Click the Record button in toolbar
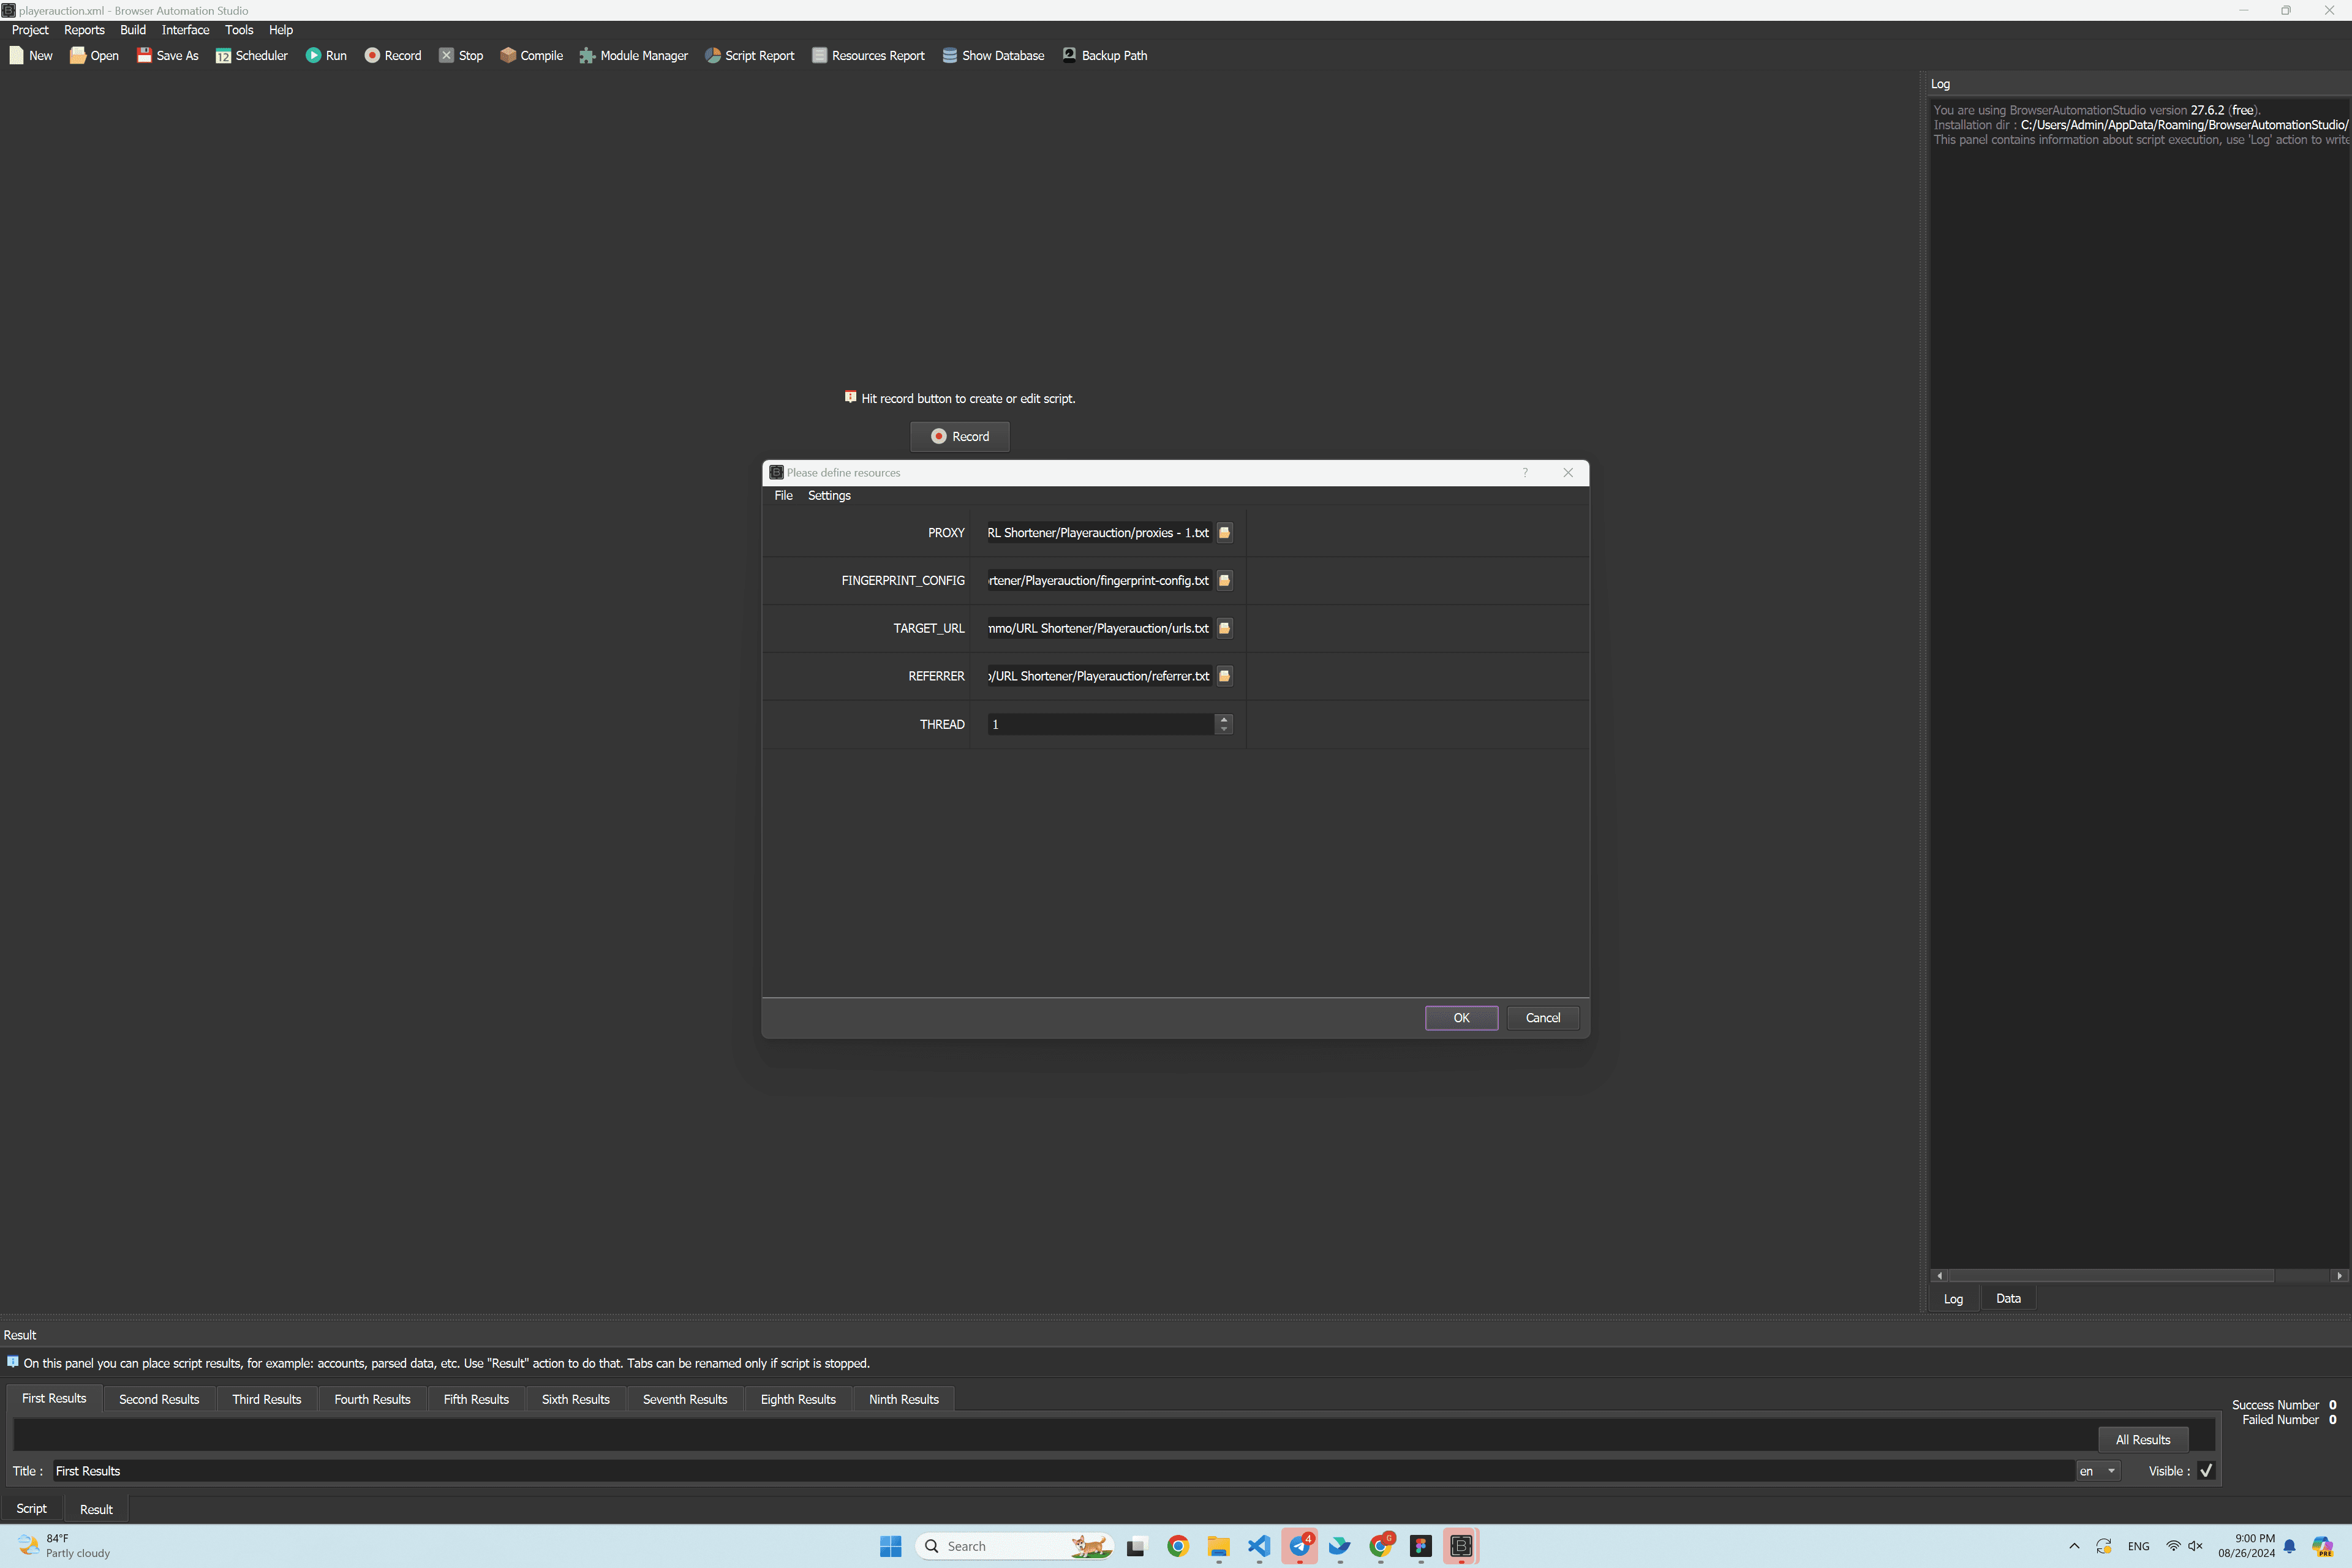Viewport: 2352px width, 1568px height. pos(392,56)
